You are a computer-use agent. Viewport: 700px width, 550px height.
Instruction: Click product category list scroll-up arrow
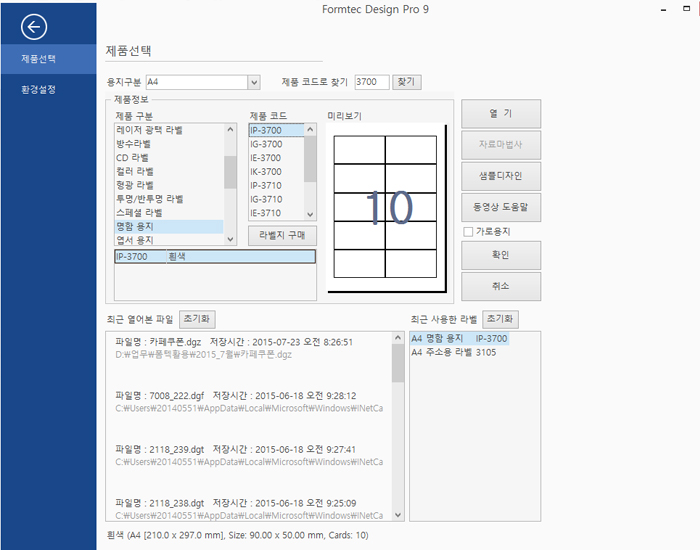point(230,130)
